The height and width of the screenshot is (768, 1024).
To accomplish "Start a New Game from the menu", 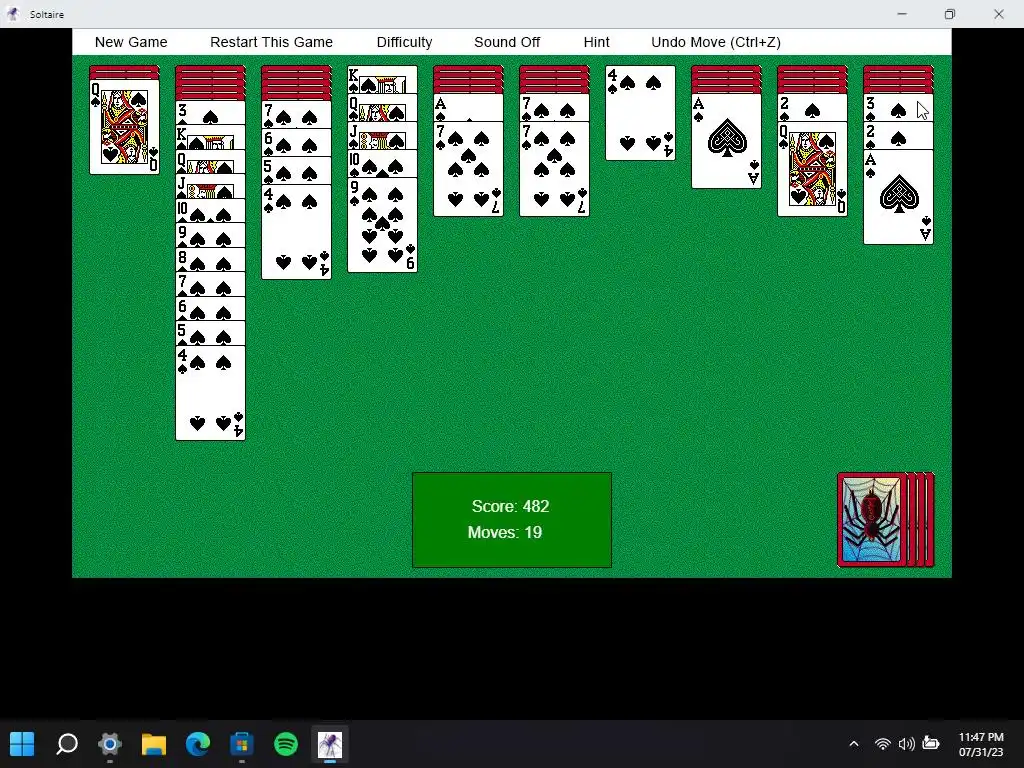I will click(x=131, y=42).
